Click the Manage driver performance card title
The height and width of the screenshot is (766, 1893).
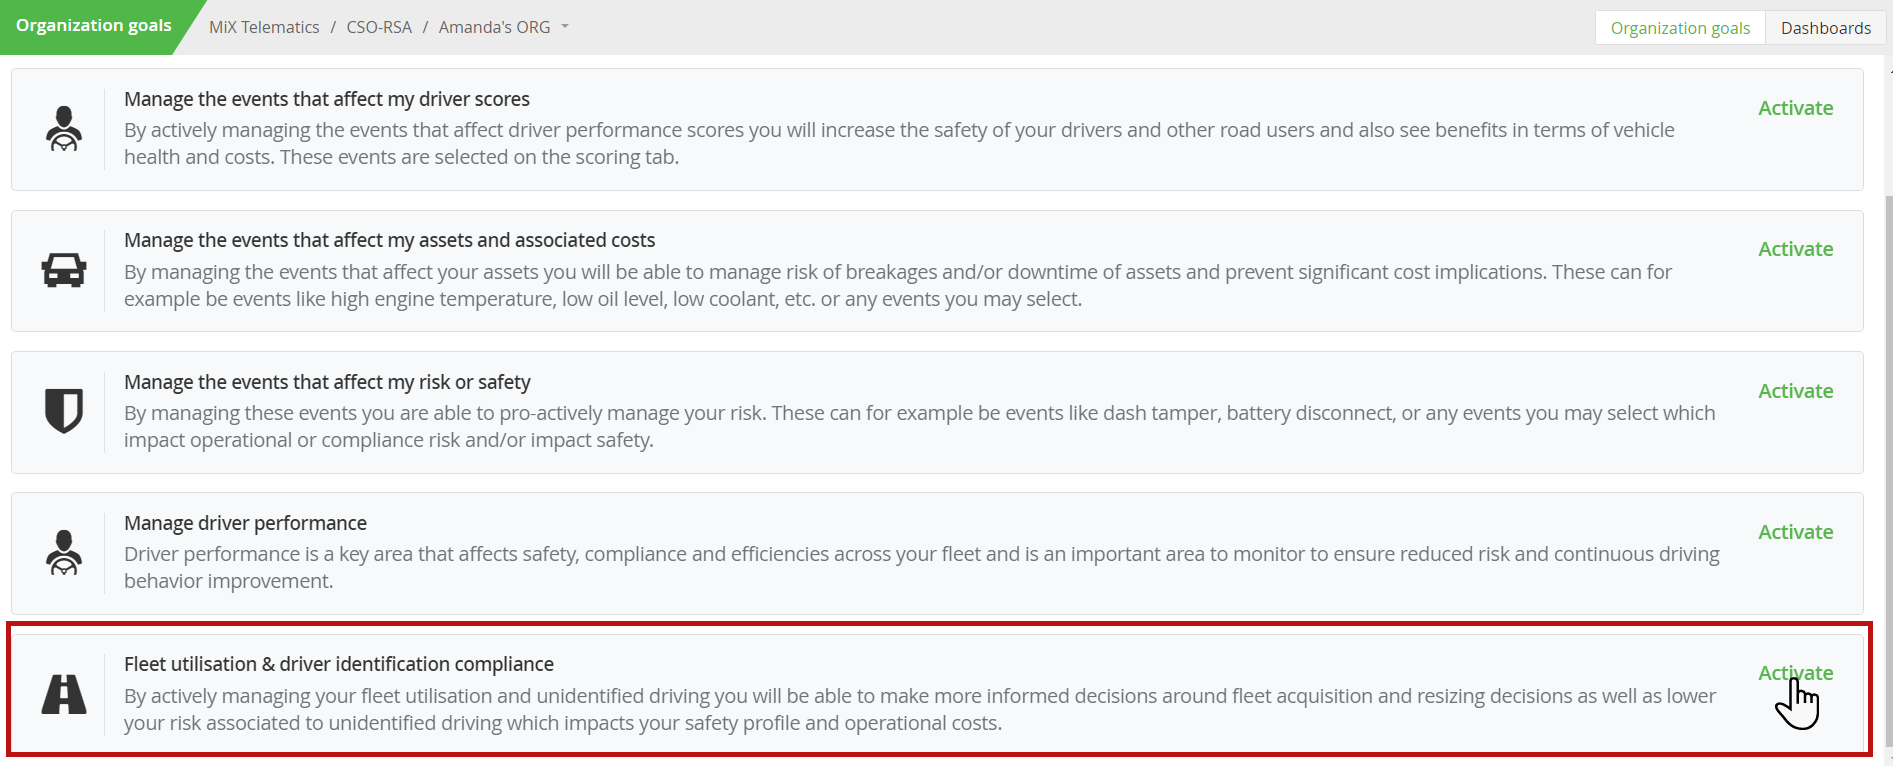pos(244,522)
